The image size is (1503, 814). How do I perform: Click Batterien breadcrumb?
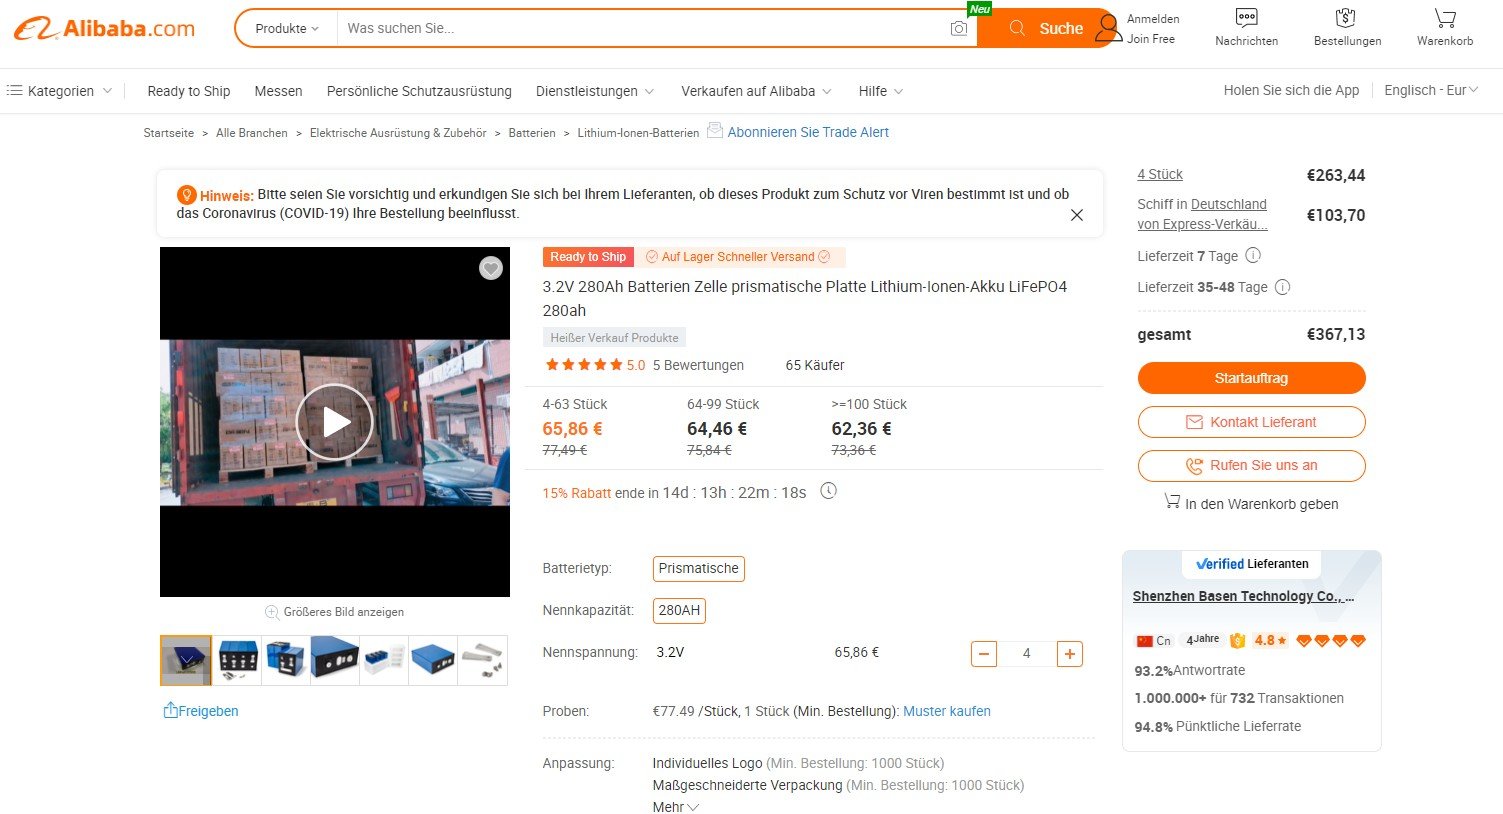[532, 133]
